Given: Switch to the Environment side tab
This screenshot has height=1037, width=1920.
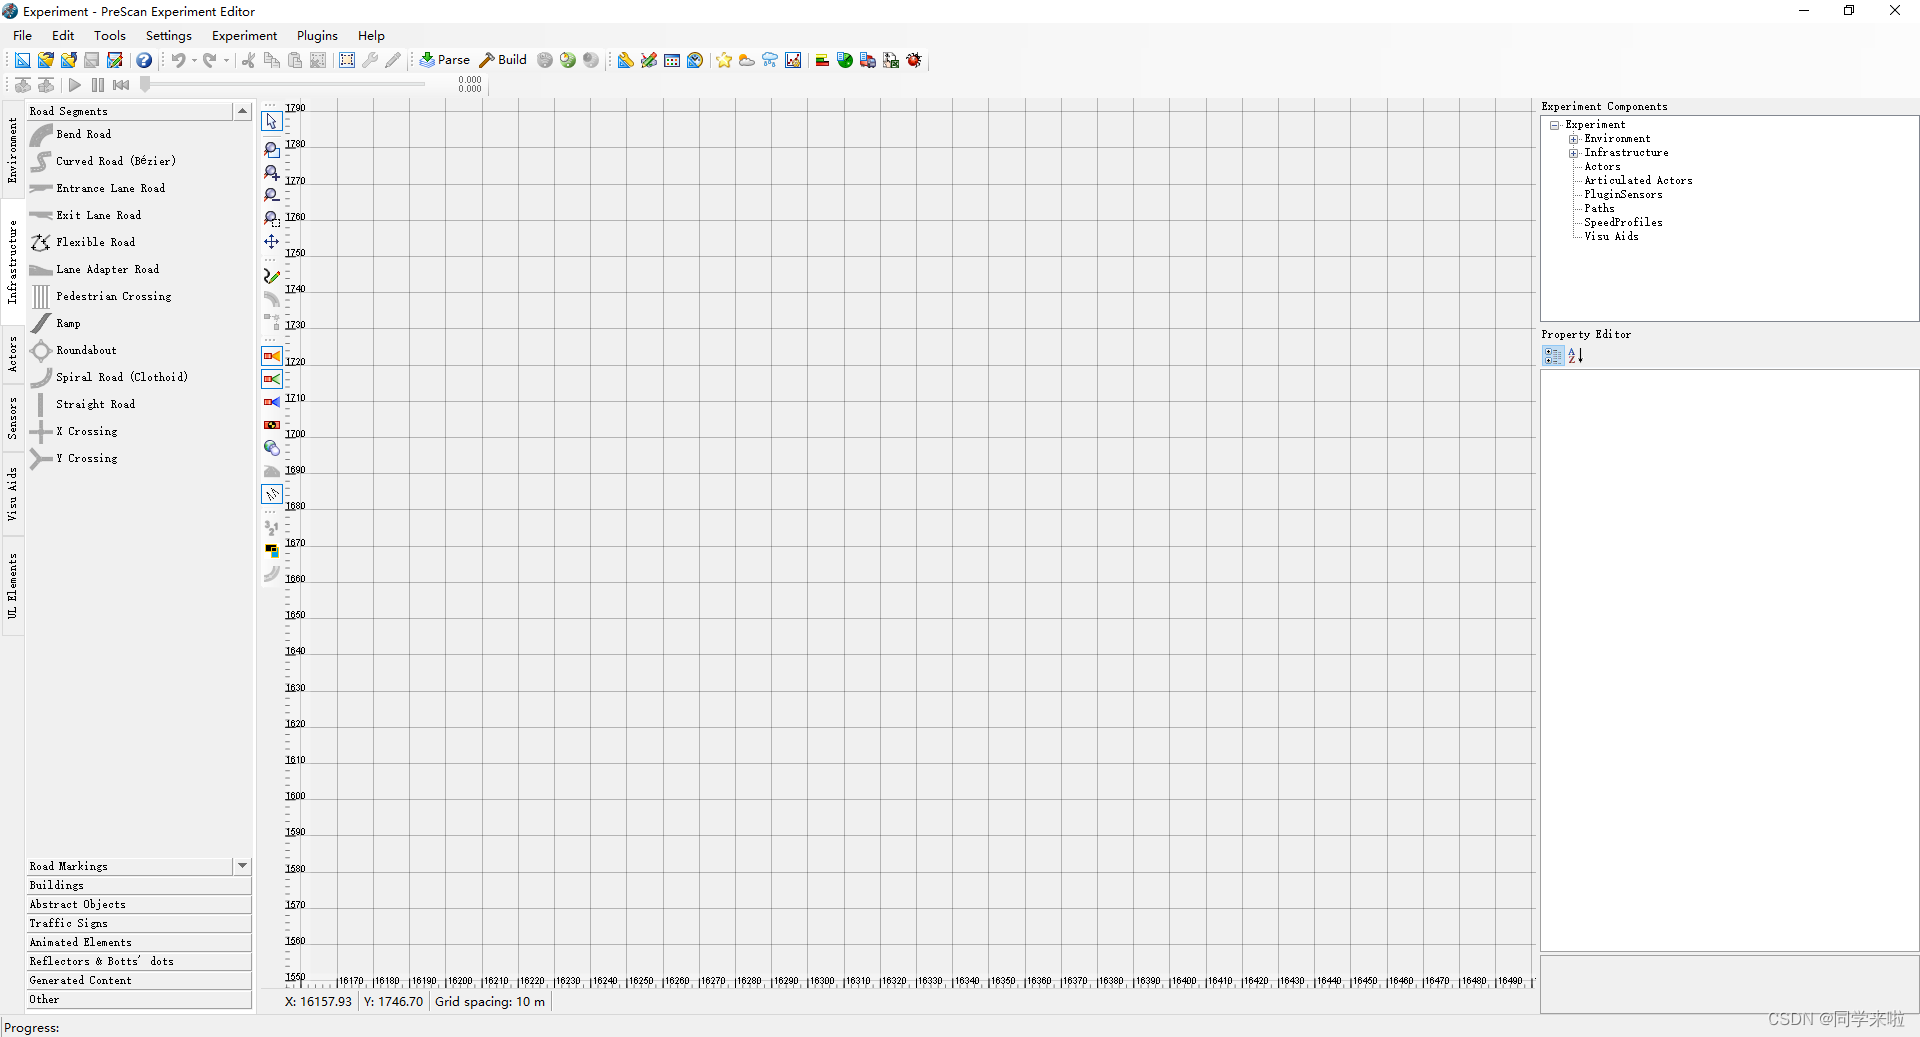Looking at the screenshot, I should pyautogui.click(x=13, y=150).
